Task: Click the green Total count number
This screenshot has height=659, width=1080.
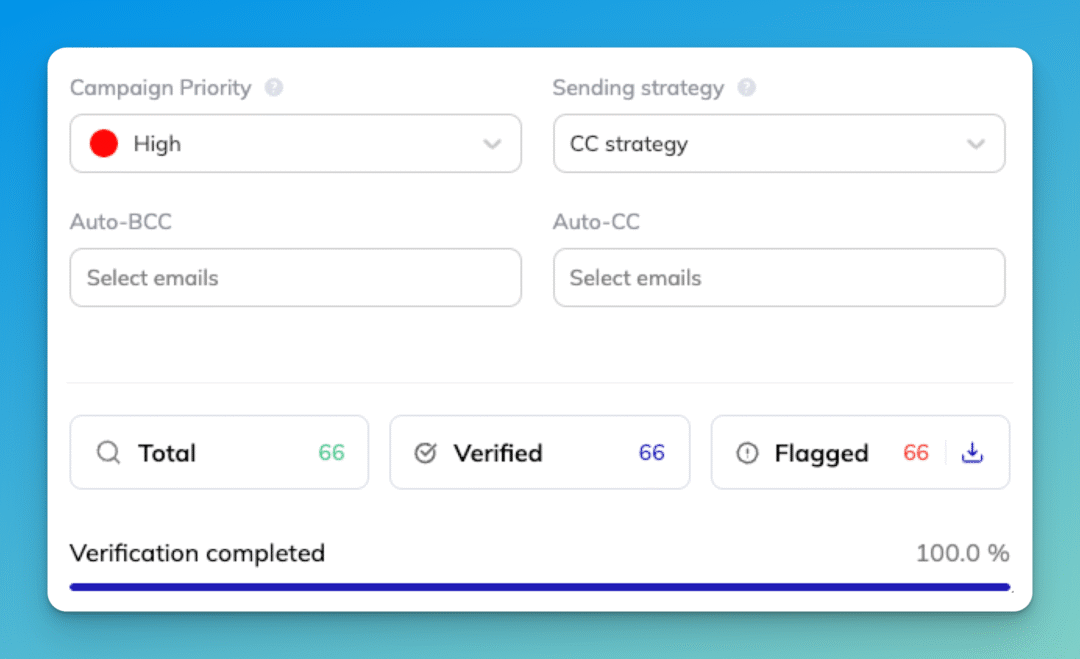Action: click(x=331, y=453)
